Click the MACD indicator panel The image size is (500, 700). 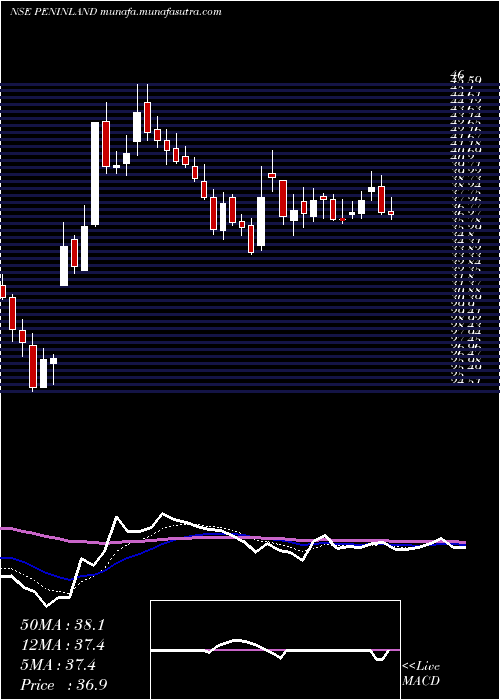click(275, 650)
